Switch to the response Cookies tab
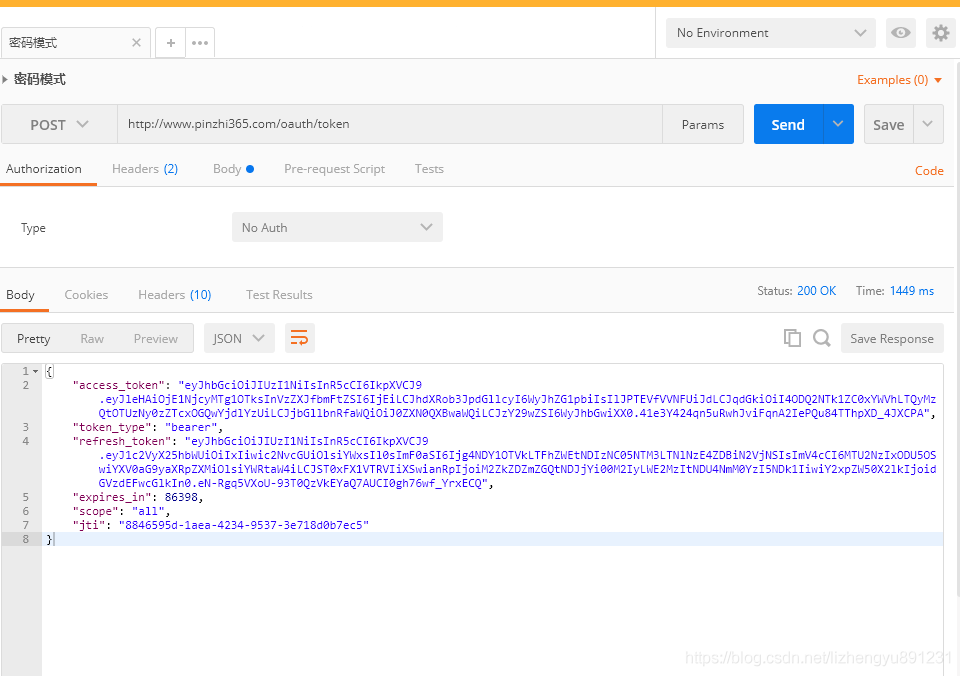 86,295
